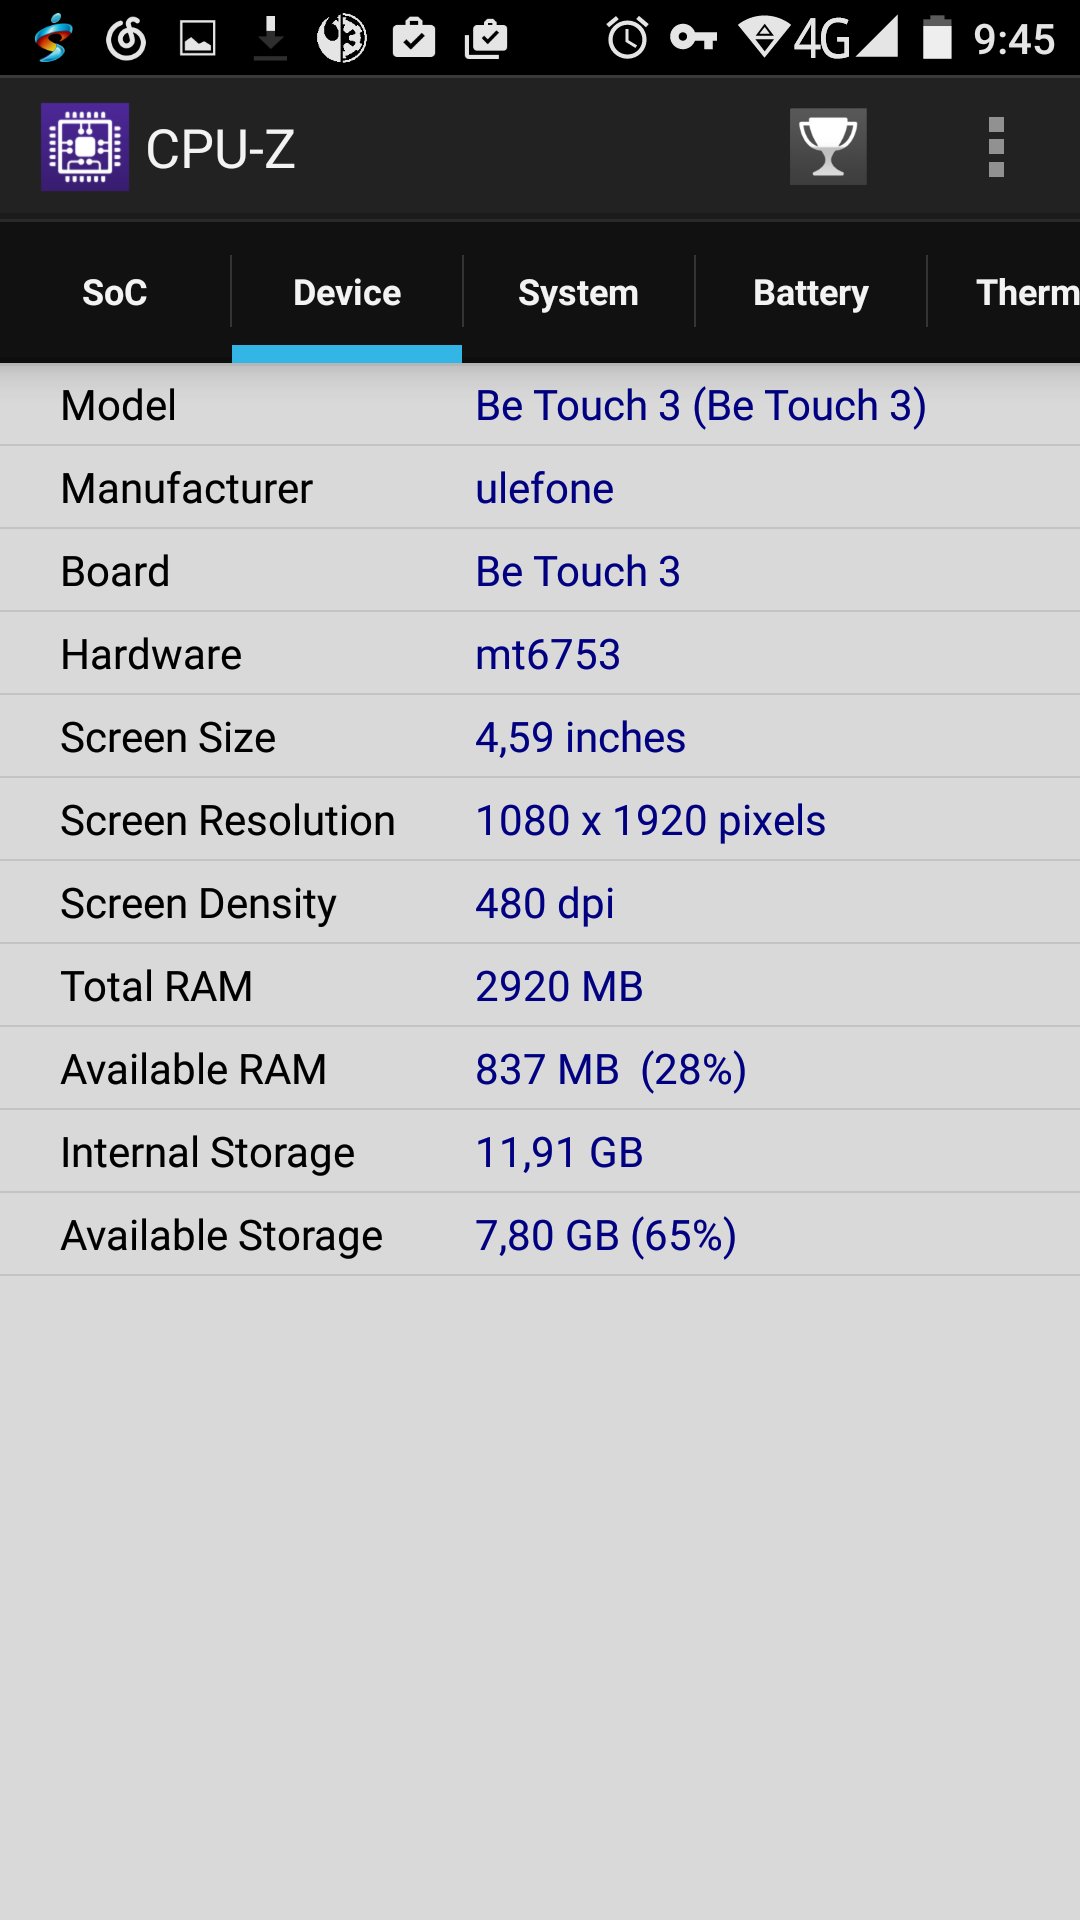Tap the Hardware mt6753 row
Viewport: 1080px width, 1920px height.
540,654
